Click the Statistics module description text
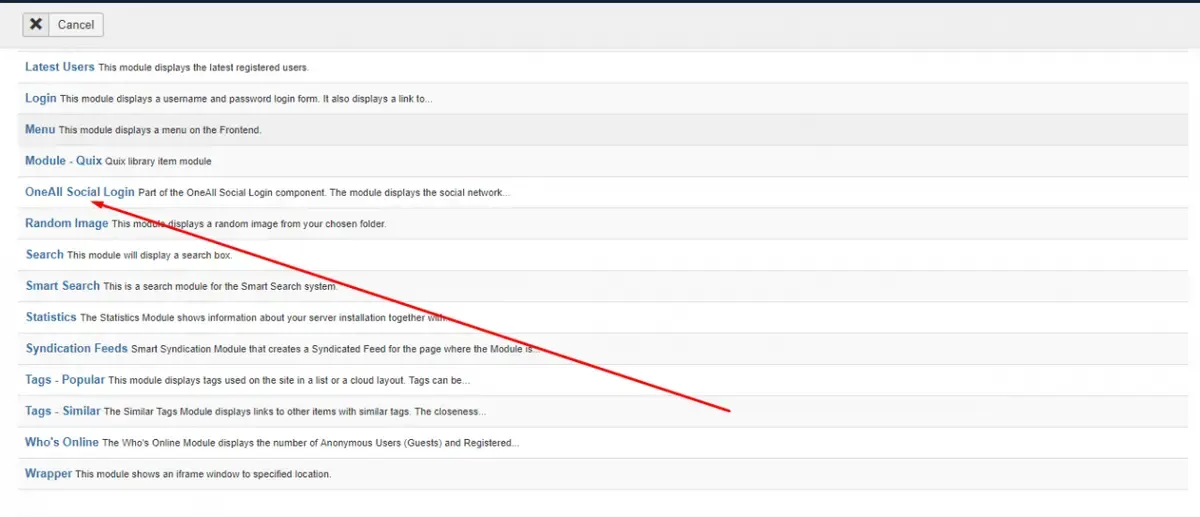The width and height of the screenshot is (1200, 517). (x=262, y=318)
